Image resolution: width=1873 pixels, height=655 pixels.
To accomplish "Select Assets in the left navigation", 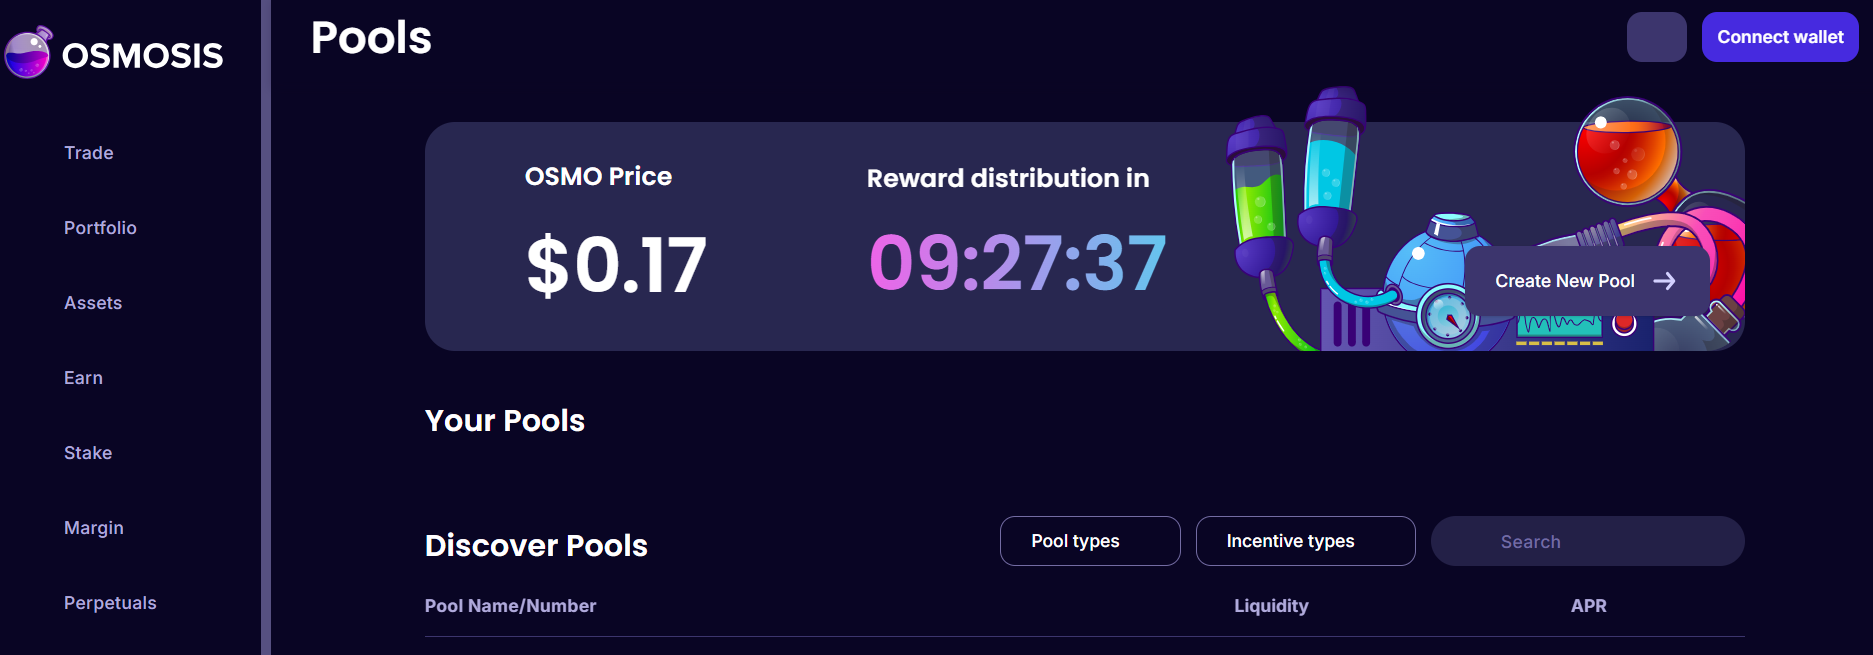I will (93, 303).
